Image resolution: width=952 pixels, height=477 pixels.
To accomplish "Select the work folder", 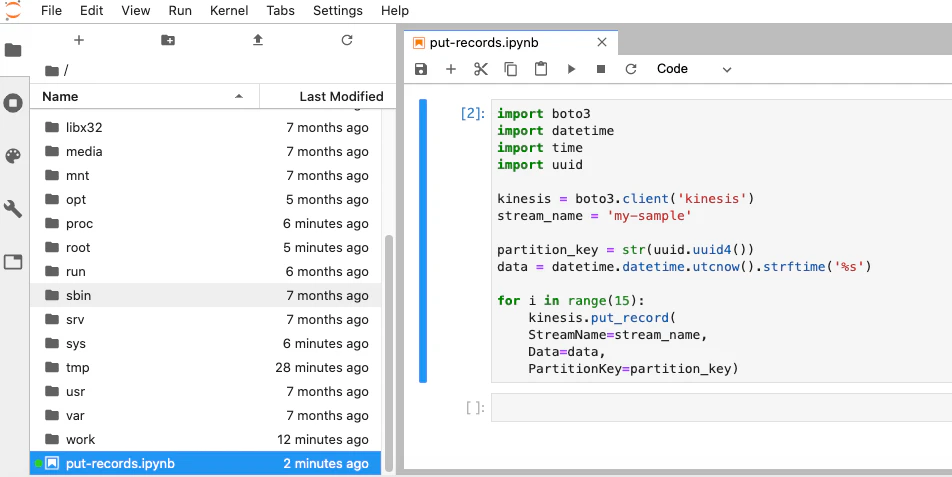I will 206,439.
